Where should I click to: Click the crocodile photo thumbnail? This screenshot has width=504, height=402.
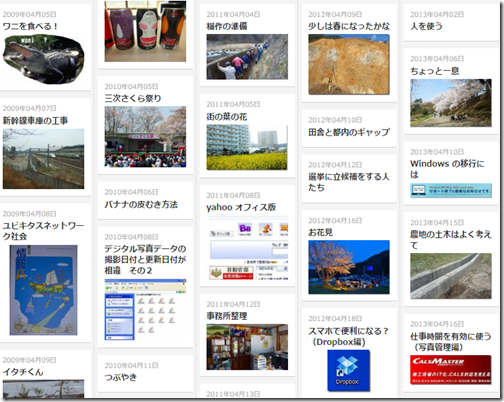(x=43, y=58)
